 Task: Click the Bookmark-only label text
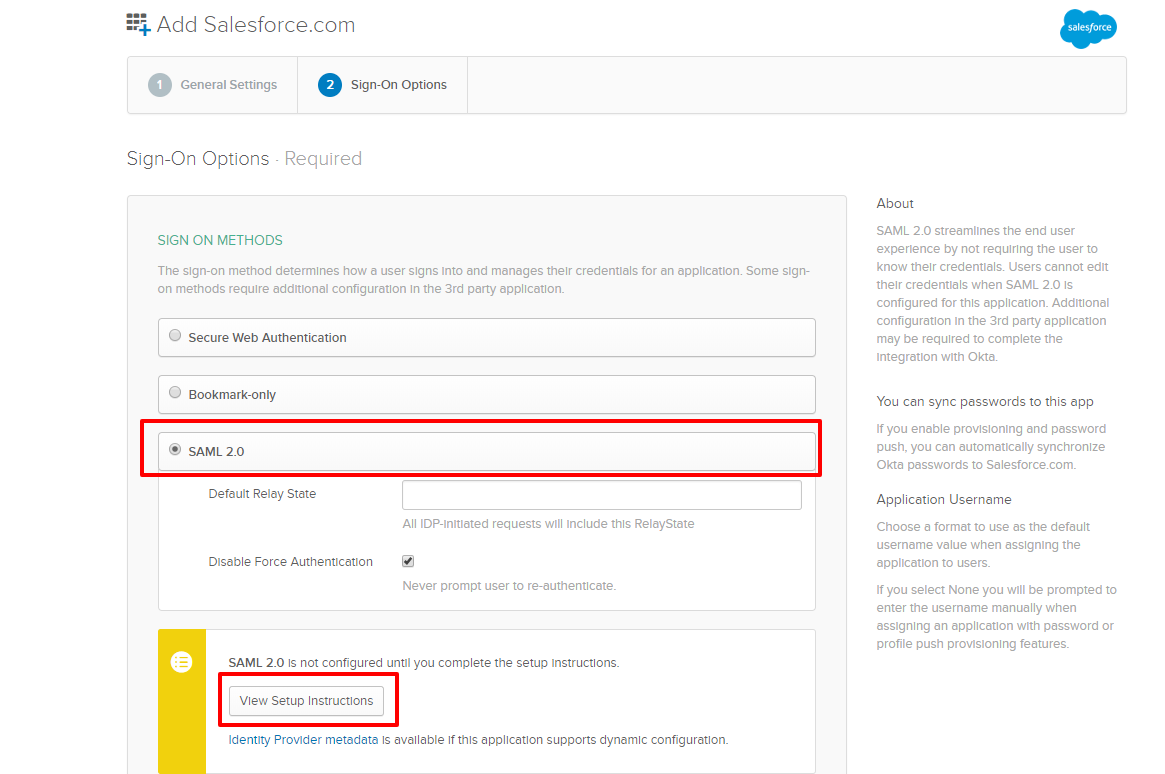(x=232, y=395)
